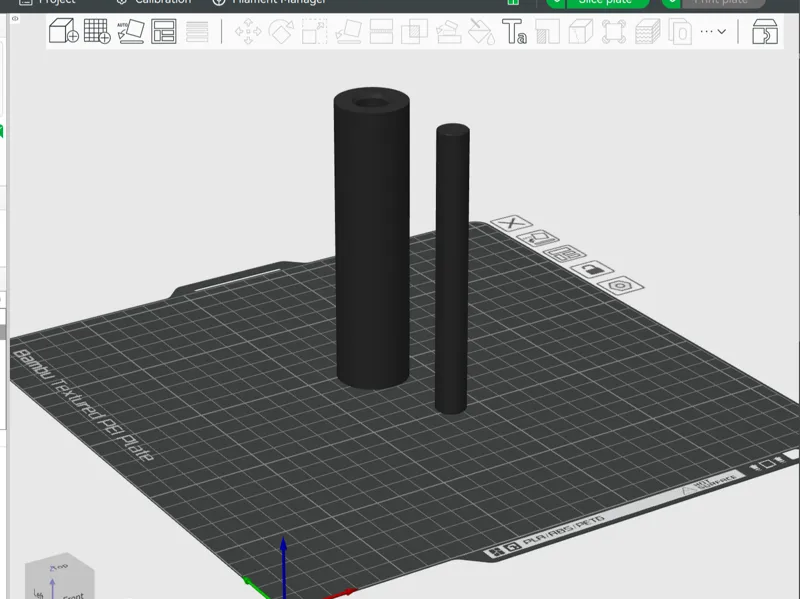Toggle the plate lock icon
800x599 pixels.
(592, 269)
